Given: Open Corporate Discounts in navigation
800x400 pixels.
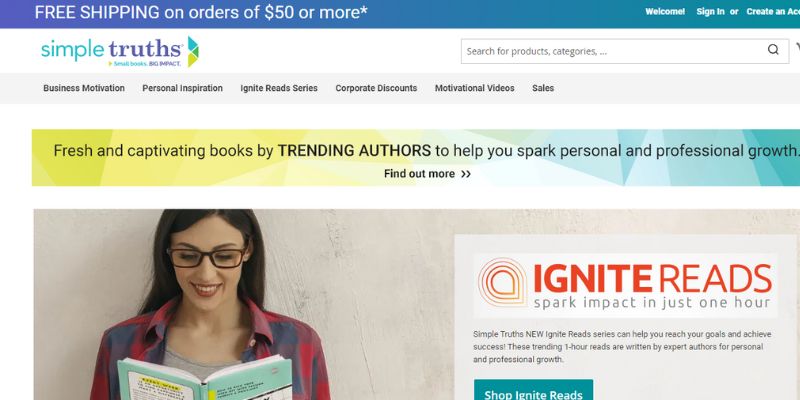Looking at the screenshot, I should 376,88.
